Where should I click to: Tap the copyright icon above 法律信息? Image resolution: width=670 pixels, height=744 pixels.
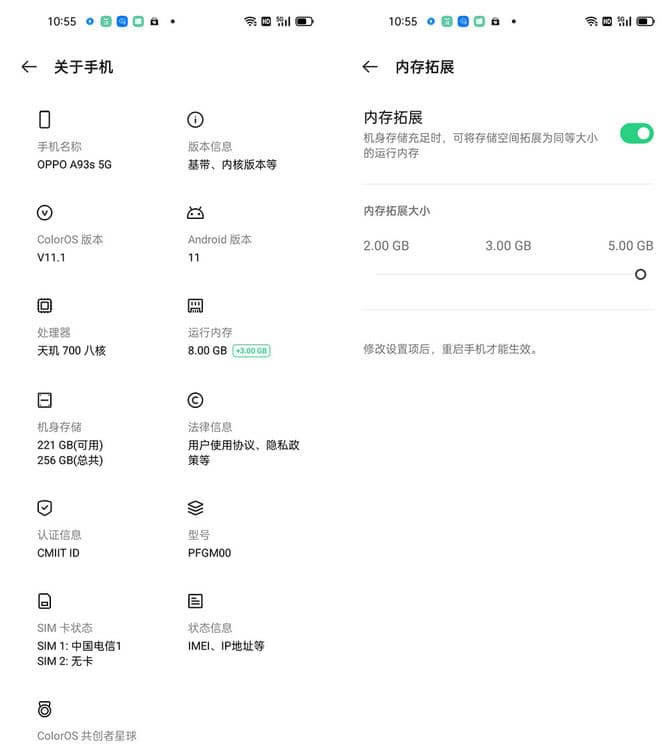coord(195,400)
